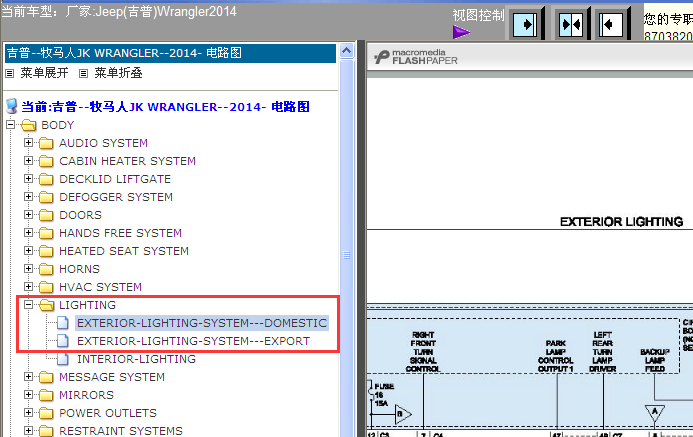Open the EXTERIOR-LIGHTING-SYSTEM---DOMESTIC diagram
Image resolution: width=693 pixels, height=437 pixels.
[x=202, y=323]
